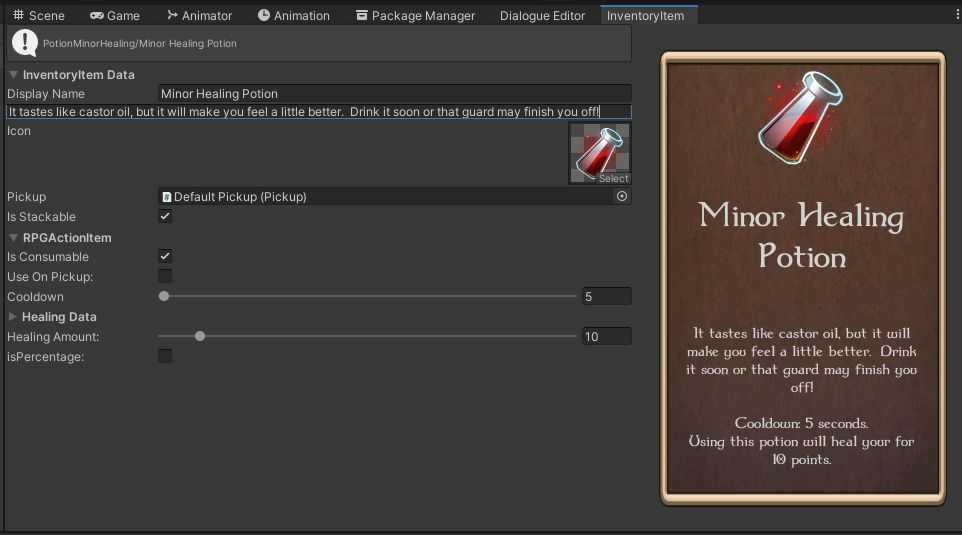Click the warning icon beside PotionMinorHealing header
The width and height of the screenshot is (962, 535).
(25, 43)
